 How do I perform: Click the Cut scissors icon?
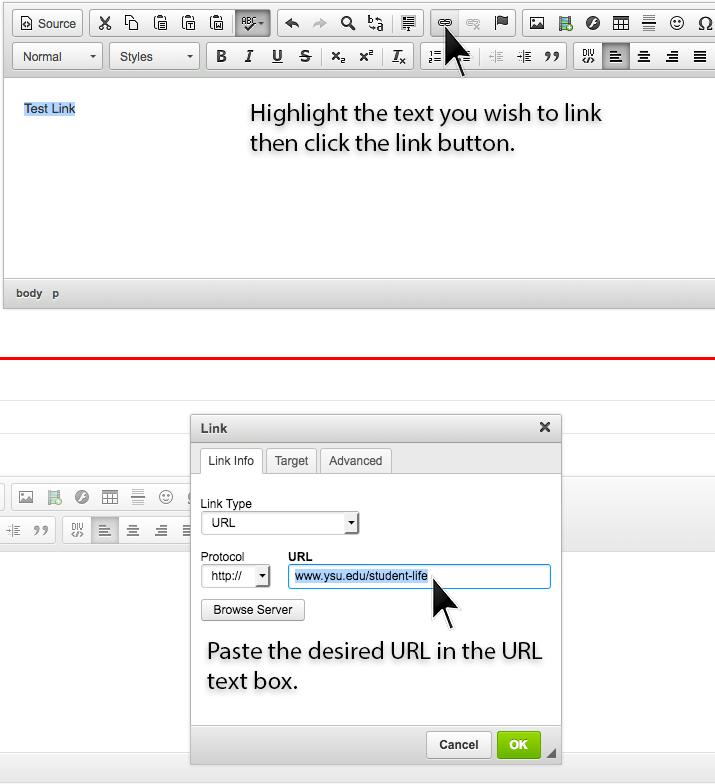(104, 23)
